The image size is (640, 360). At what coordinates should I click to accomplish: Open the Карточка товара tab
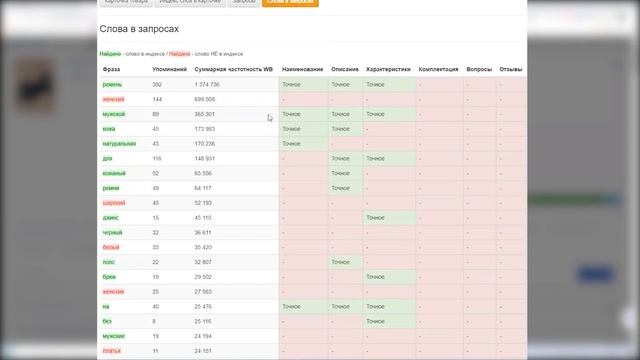[126, 2]
